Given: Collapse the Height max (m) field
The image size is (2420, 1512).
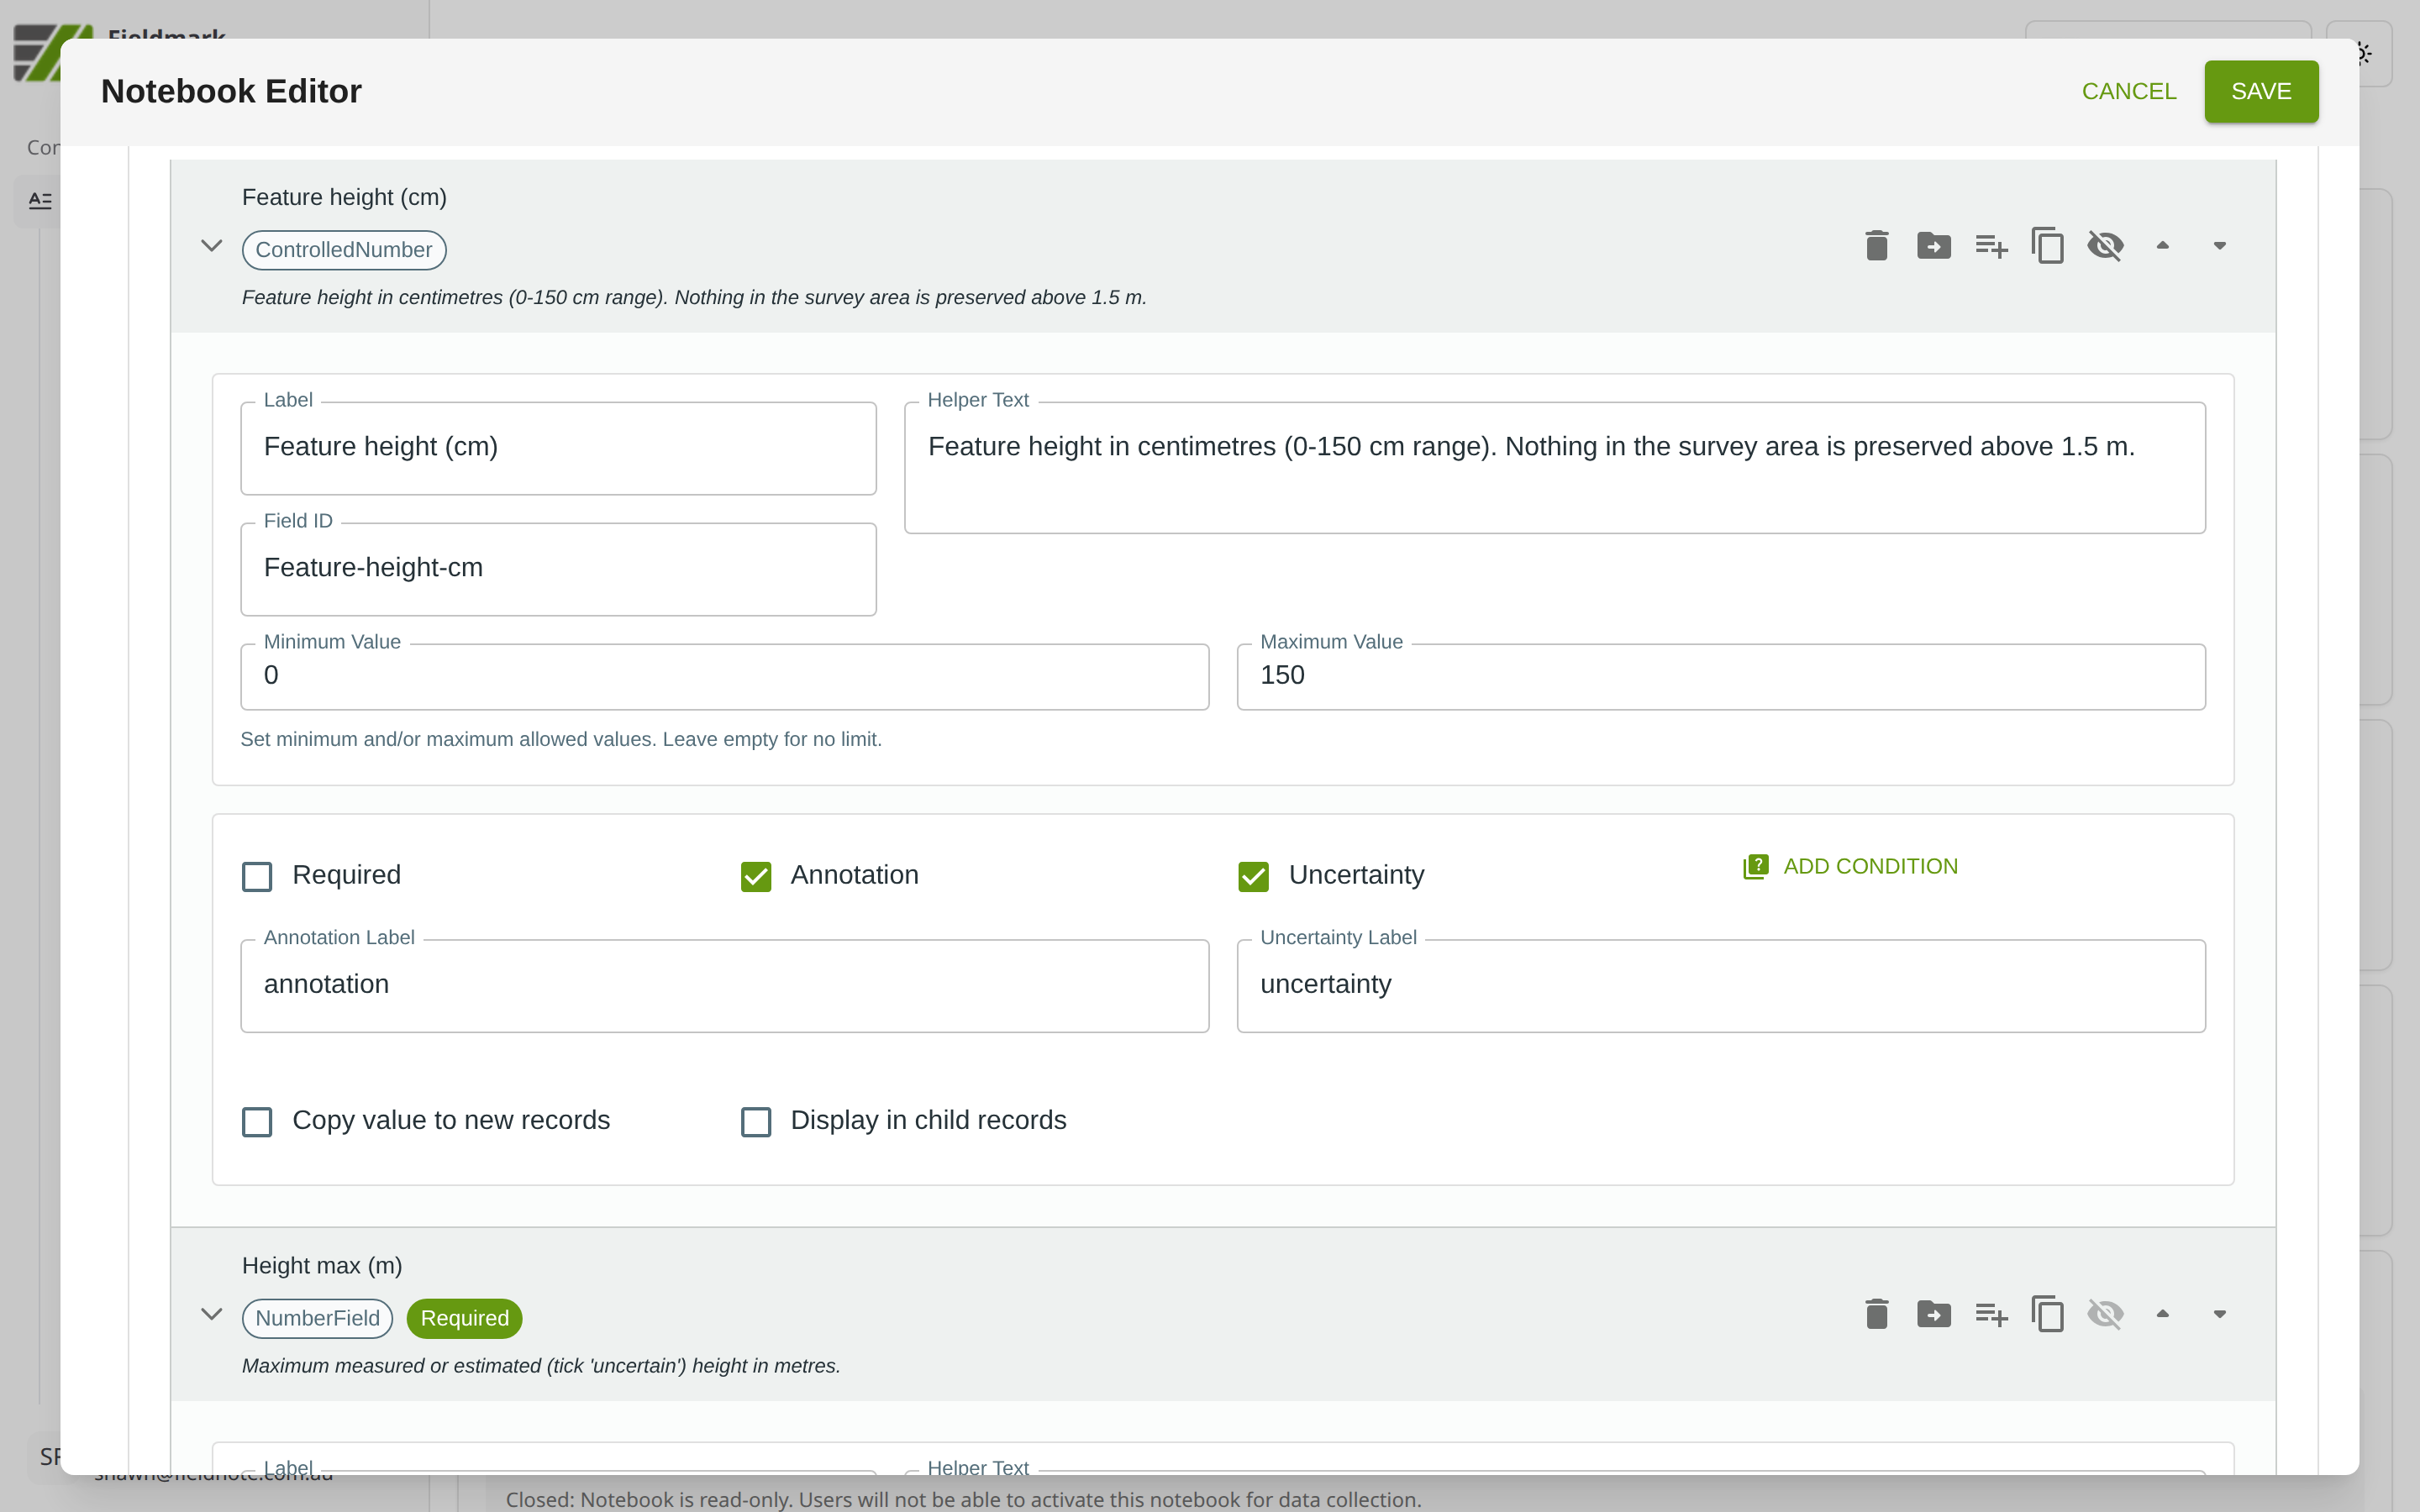Looking at the screenshot, I should [x=211, y=1314].
